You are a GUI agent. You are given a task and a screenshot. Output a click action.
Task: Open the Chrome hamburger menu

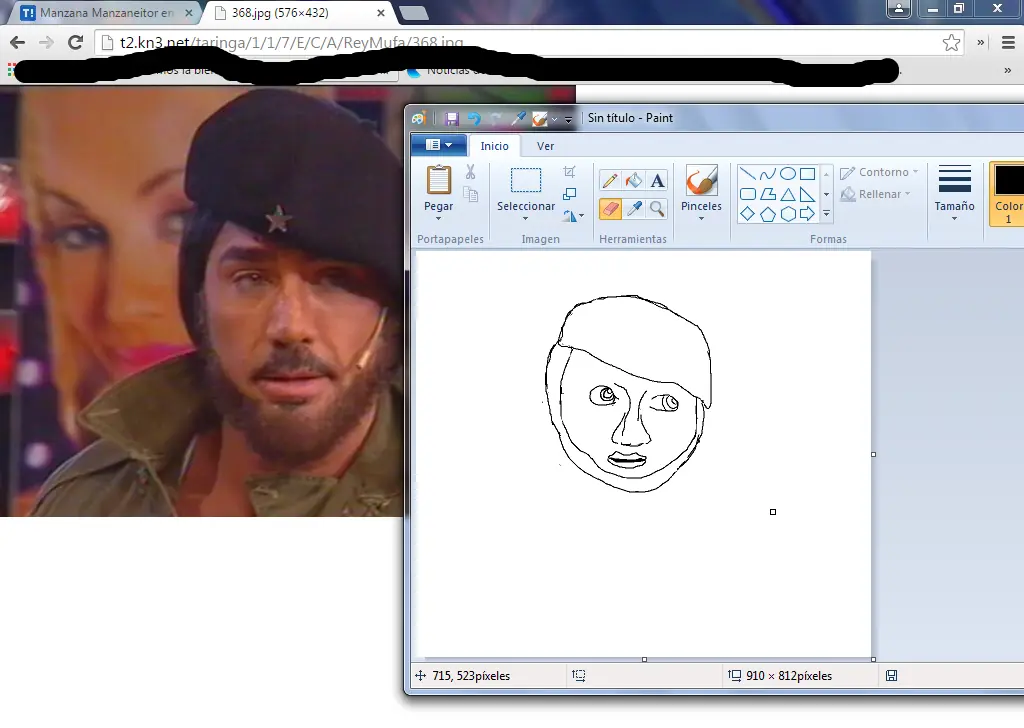click(1008, 42)
